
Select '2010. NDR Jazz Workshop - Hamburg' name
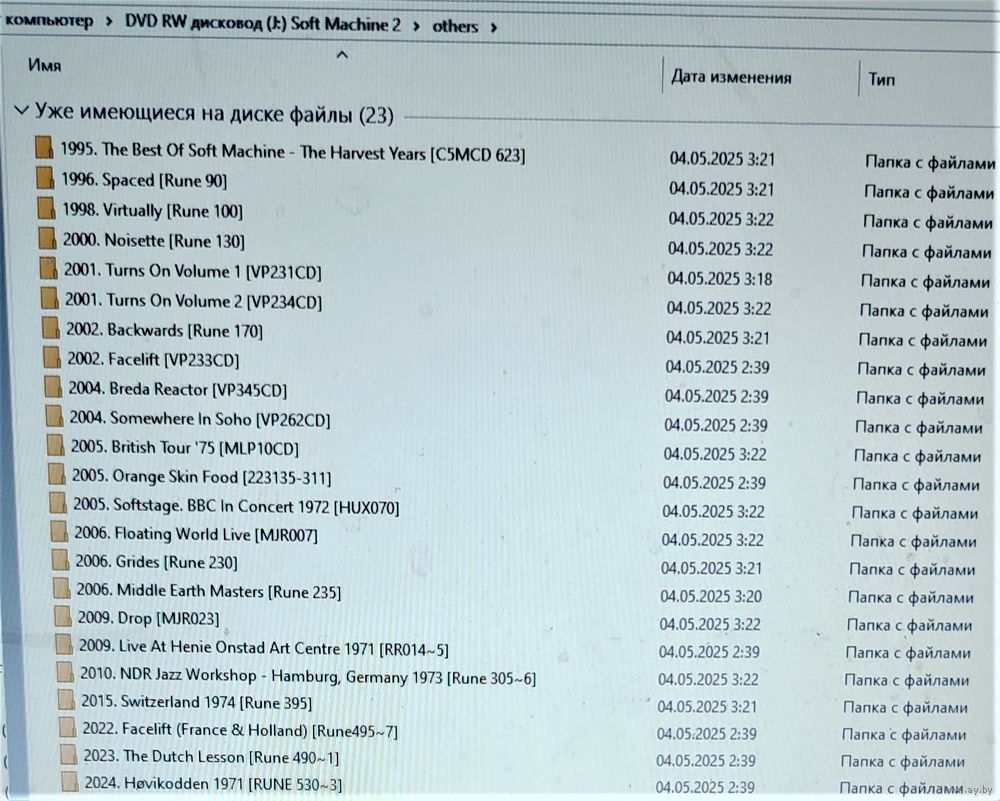pyautogui.click(x=308, y=676)
